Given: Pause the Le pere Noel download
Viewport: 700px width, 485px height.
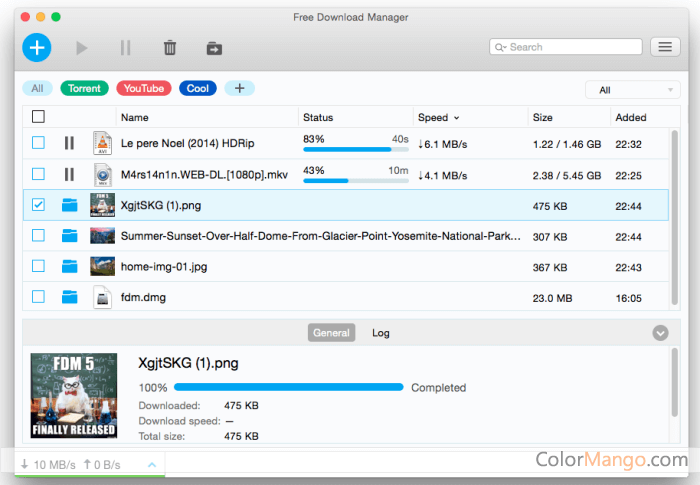Looking at the screenshot, I should (x=69, y=143).
